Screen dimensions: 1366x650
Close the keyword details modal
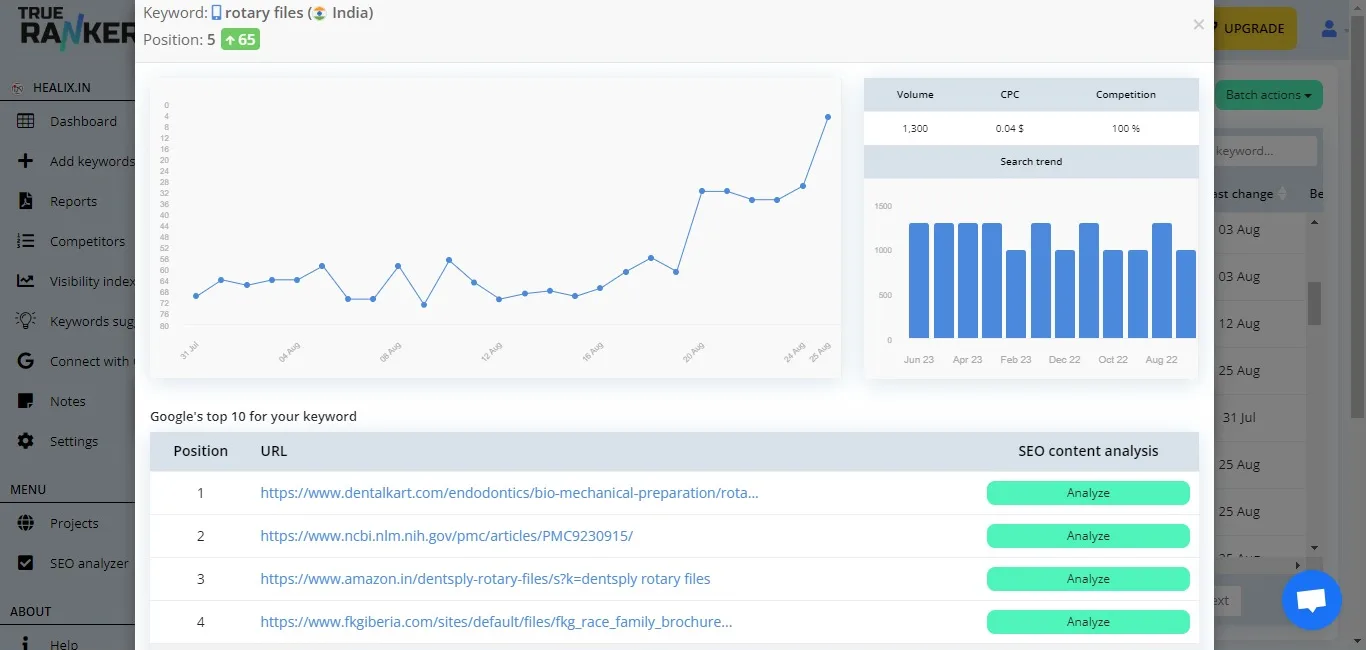[x=1198, y=25]
